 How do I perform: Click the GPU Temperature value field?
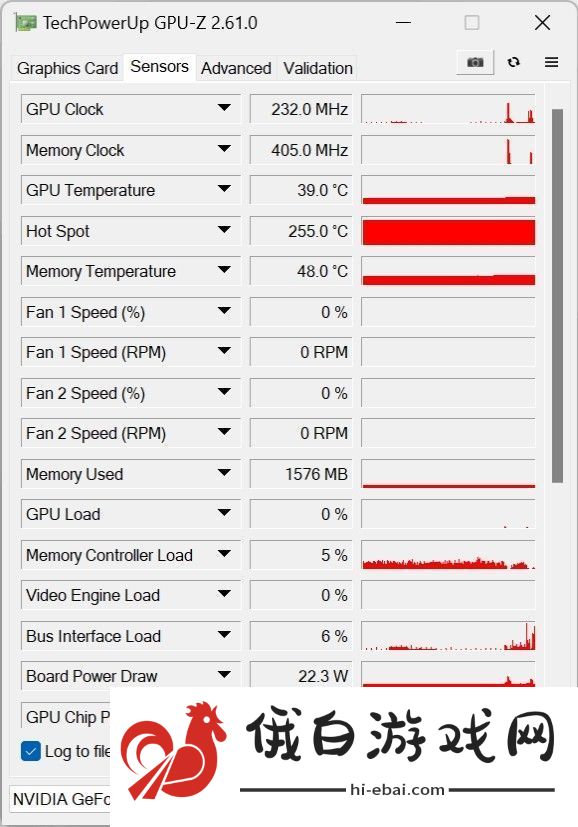[x=301, y=190]
